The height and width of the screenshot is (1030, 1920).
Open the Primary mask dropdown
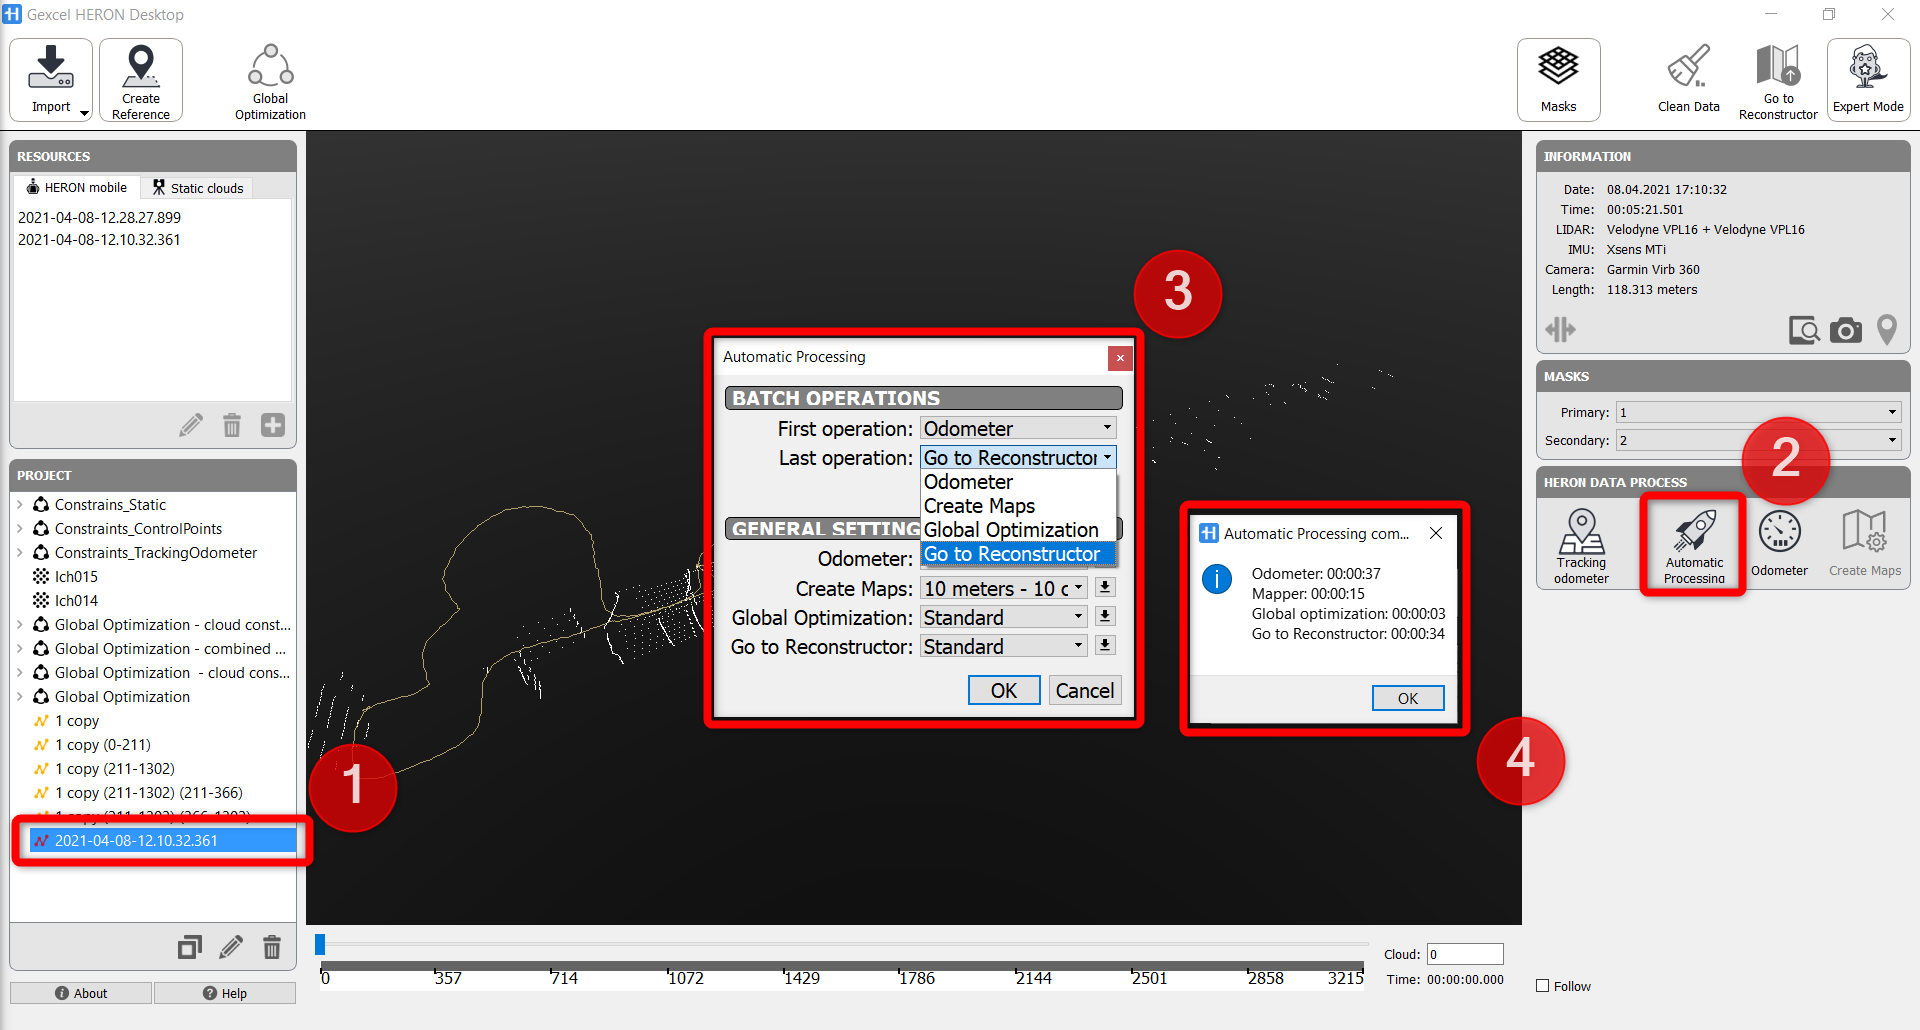click(1758, 412)
